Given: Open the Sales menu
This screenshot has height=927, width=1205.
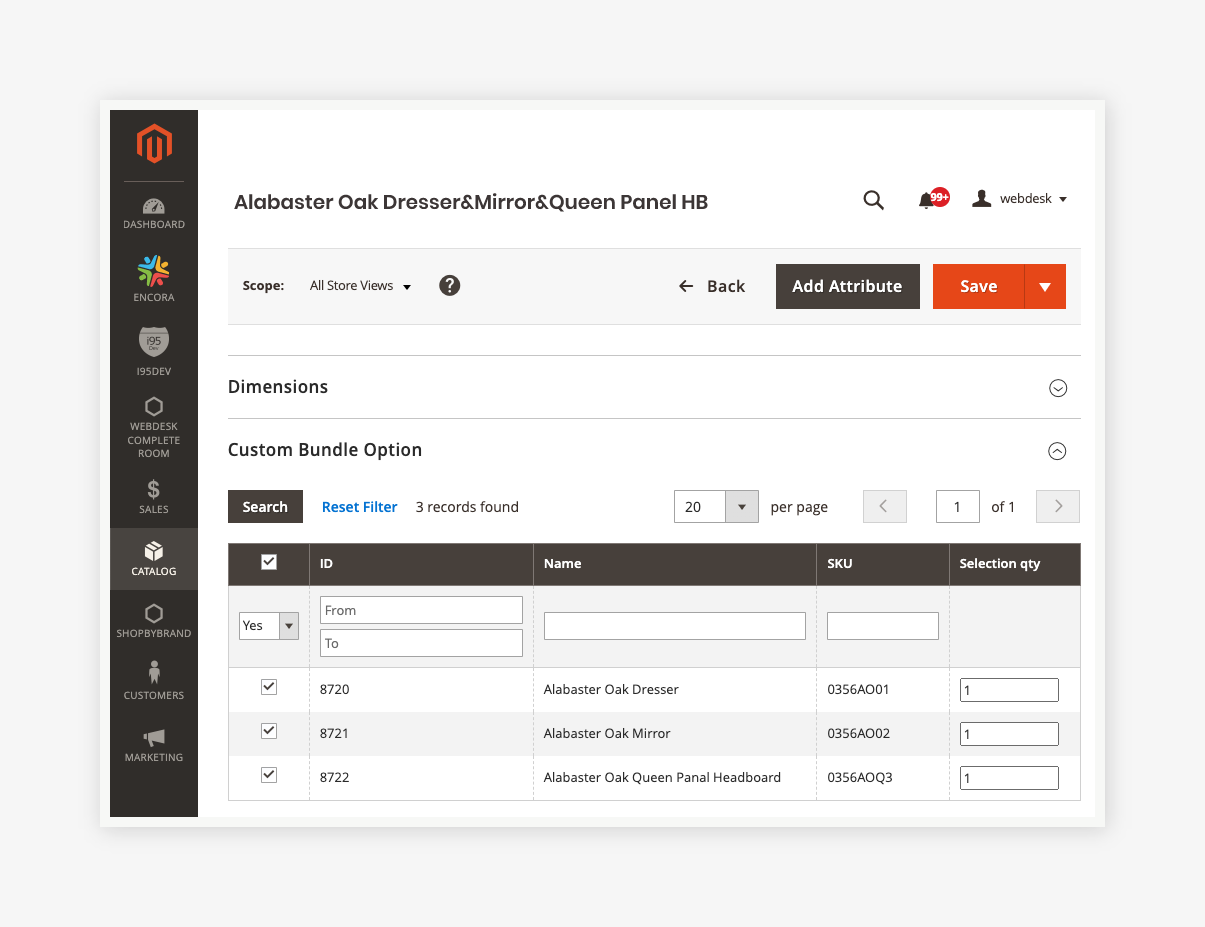Looking at the screenshot, I should pos(154,497).
